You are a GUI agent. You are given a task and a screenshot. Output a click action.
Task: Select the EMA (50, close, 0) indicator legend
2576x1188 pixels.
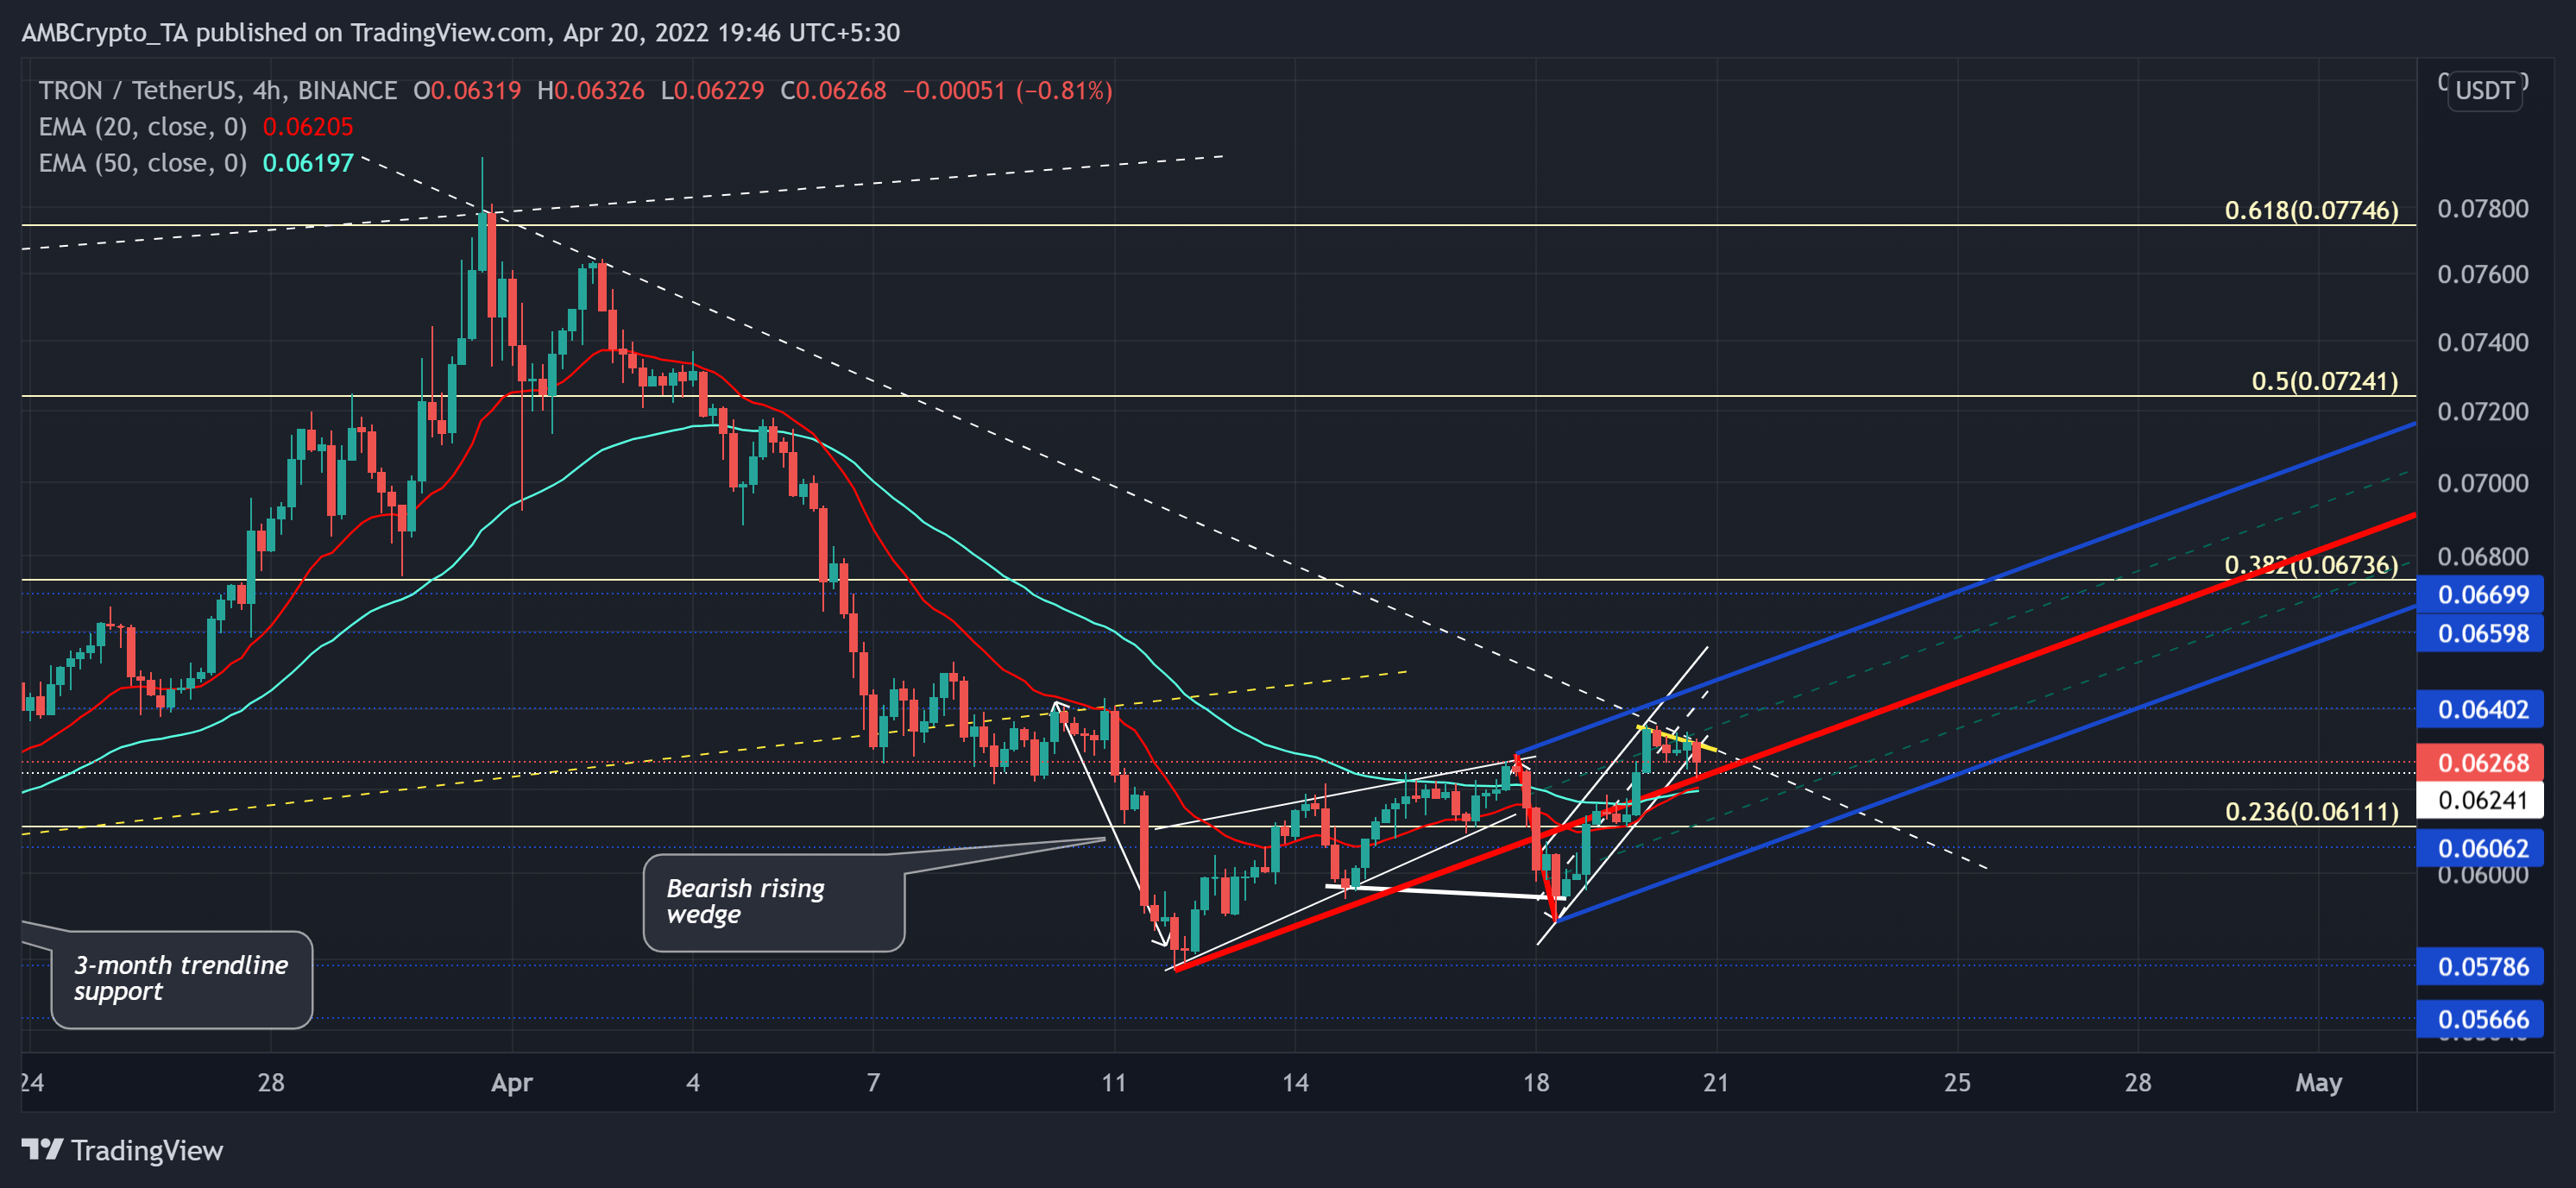[x=142, y=163]
